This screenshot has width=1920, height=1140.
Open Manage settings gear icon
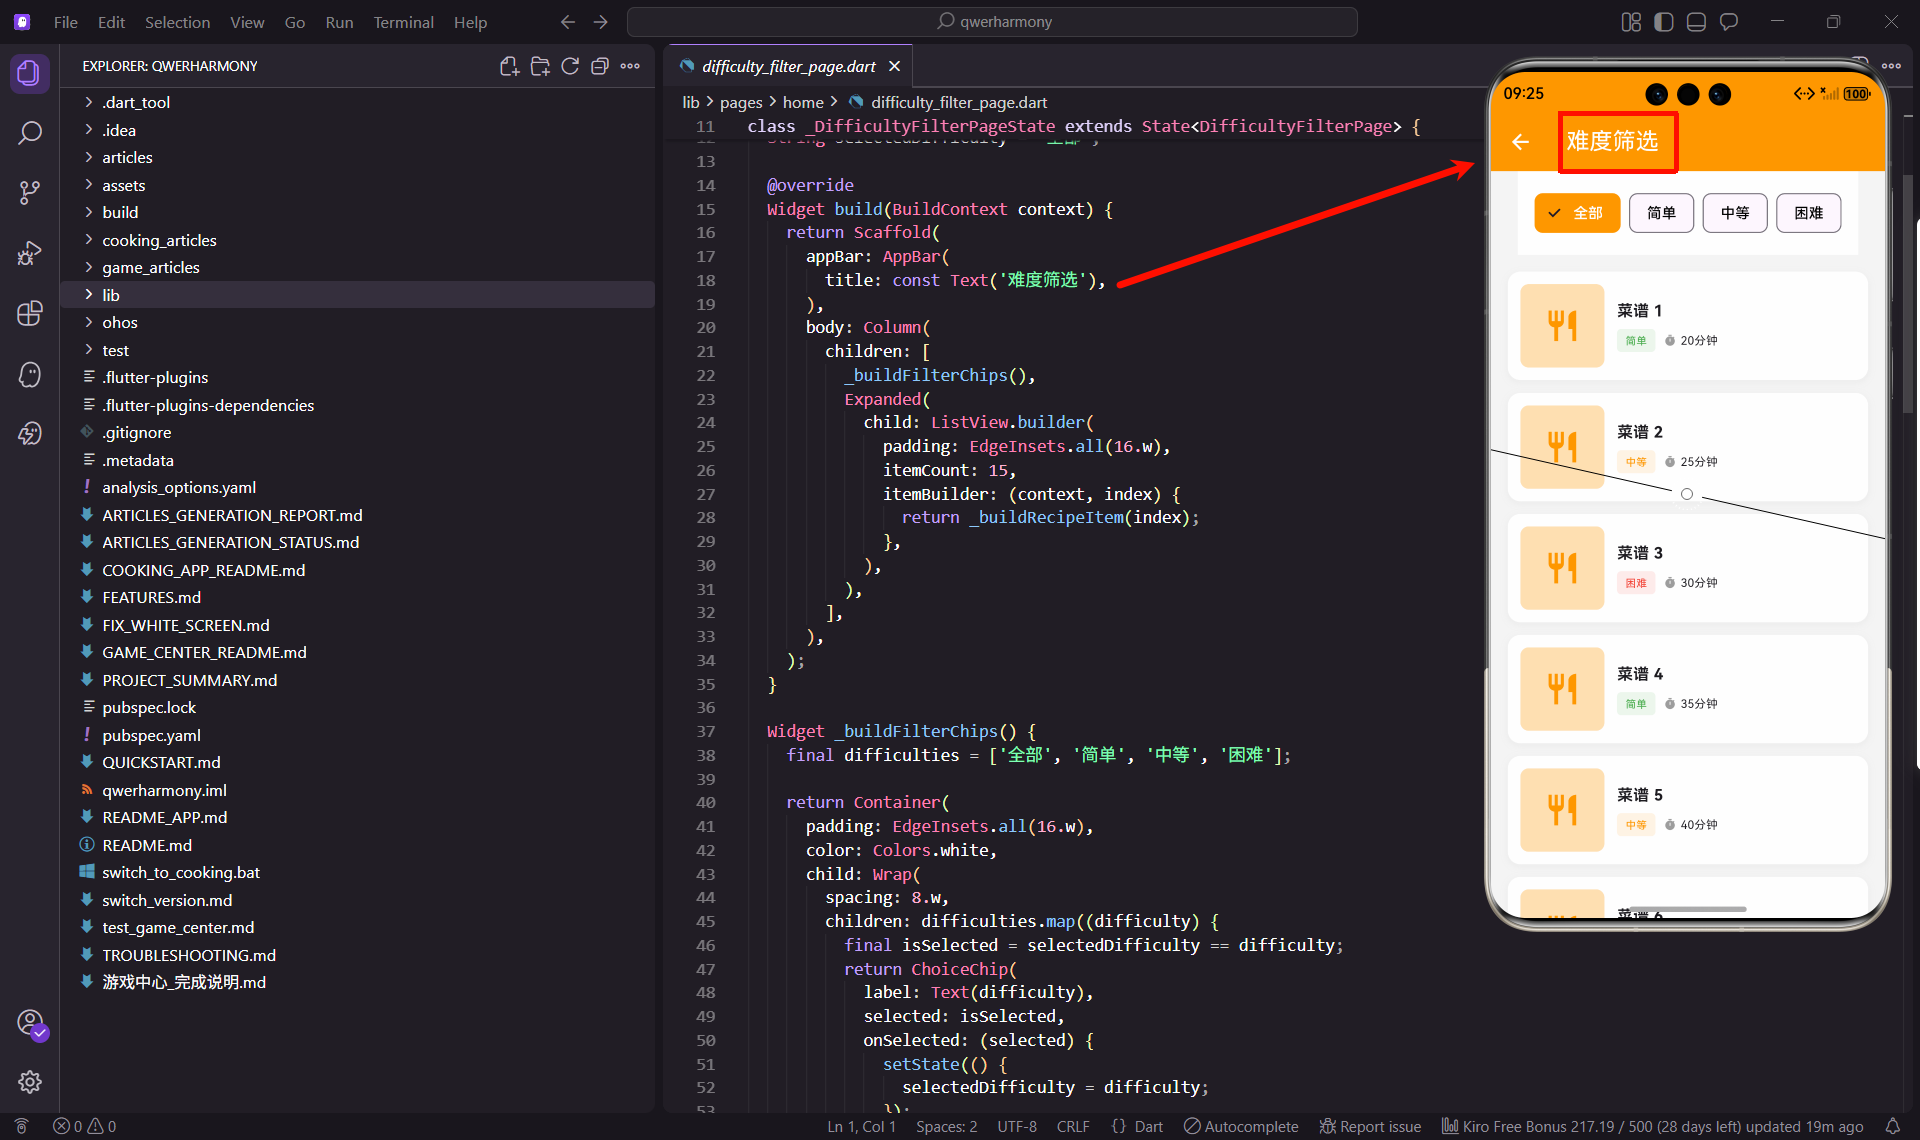click(x=30, y=1081)
